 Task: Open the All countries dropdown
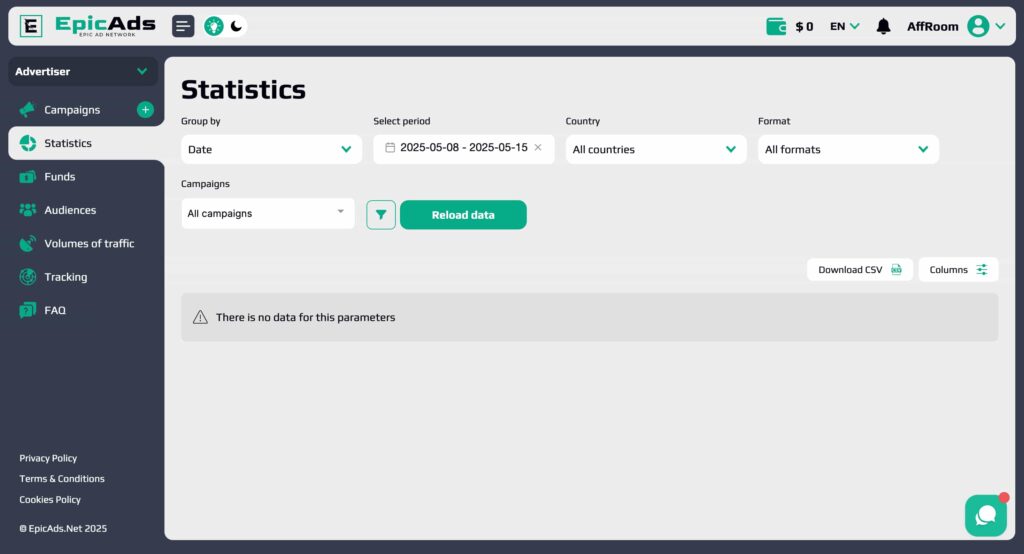tap(656, 149)
